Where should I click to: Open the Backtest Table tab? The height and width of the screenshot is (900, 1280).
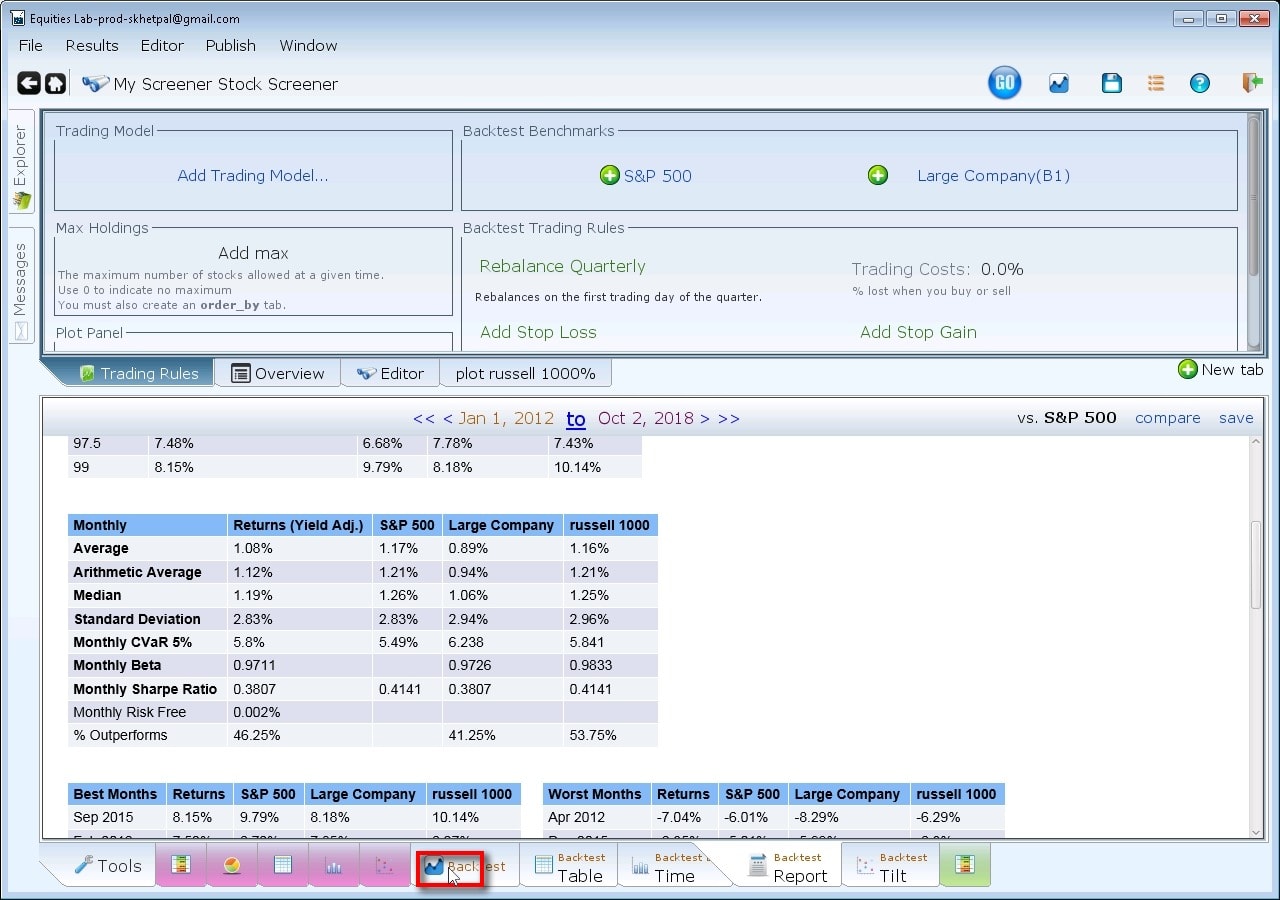568,866
